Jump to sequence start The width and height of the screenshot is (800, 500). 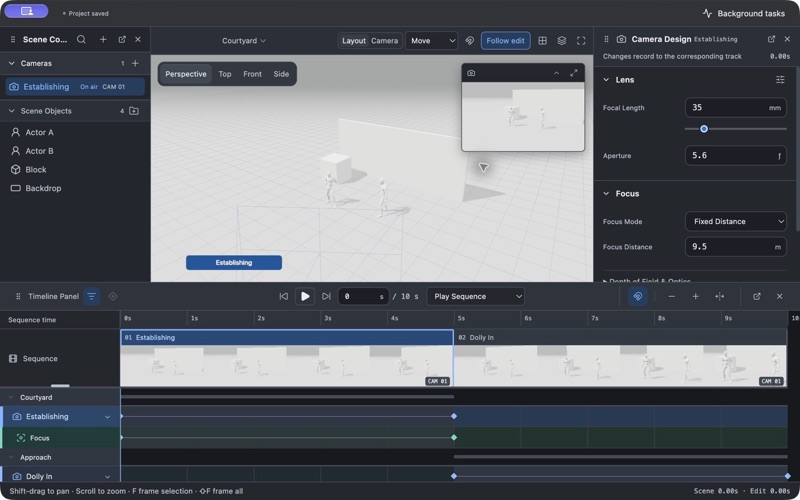284,296
